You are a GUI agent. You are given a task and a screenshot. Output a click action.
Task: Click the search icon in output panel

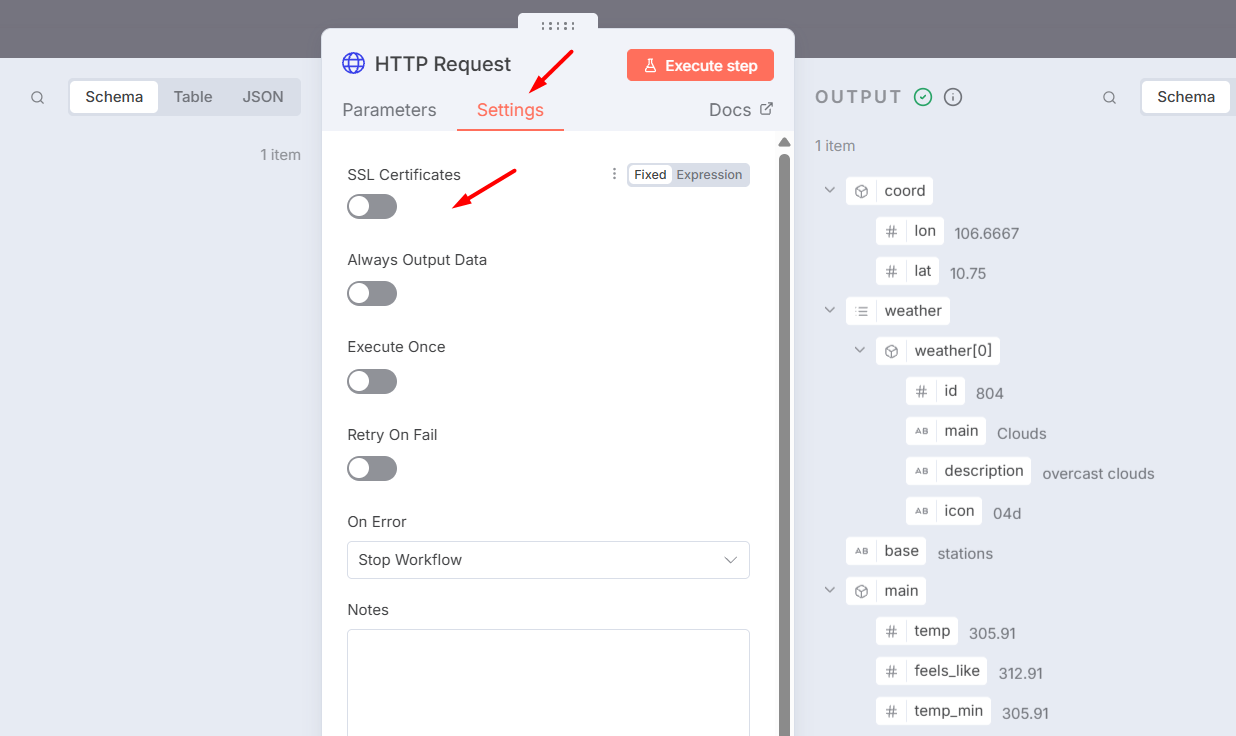coord(1110,98)
